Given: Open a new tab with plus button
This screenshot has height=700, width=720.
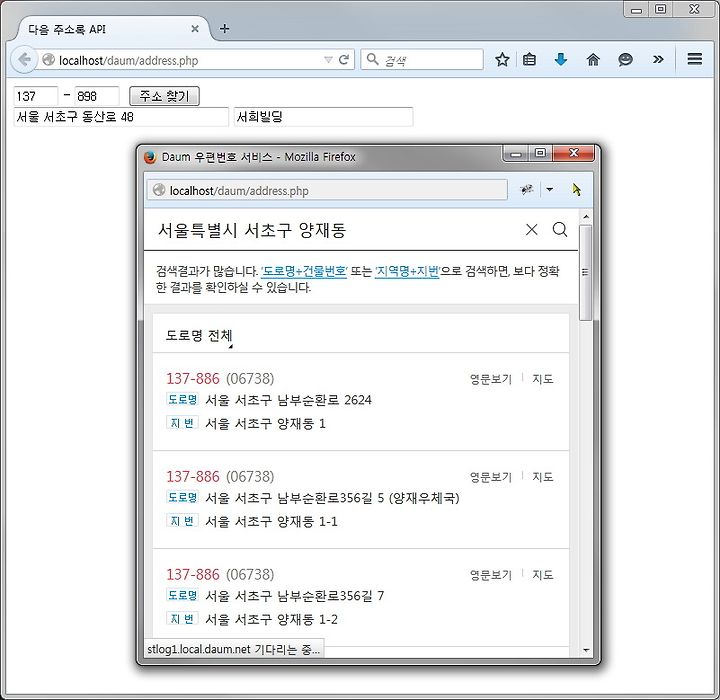Looking at the screenshot, I should 224,29.
